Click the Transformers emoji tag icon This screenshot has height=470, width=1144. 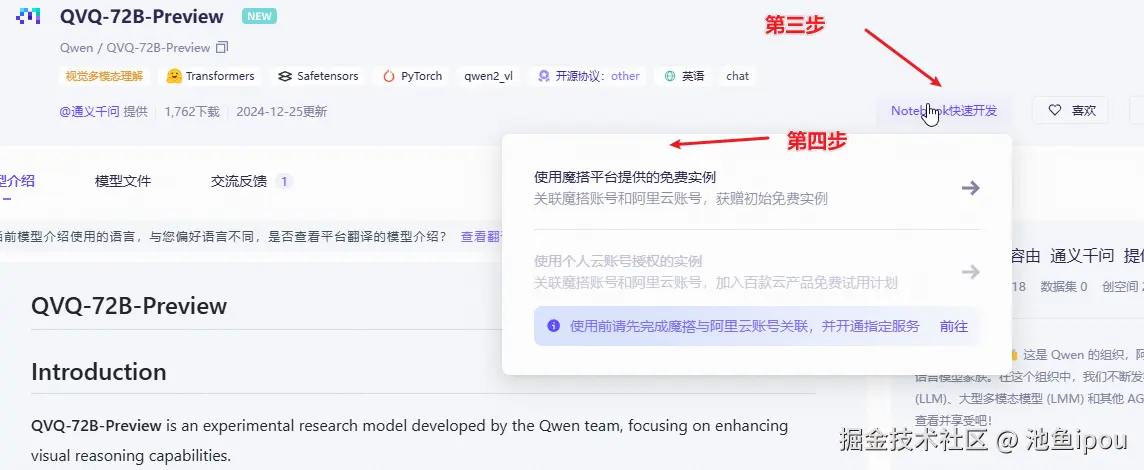coord(174,76)
